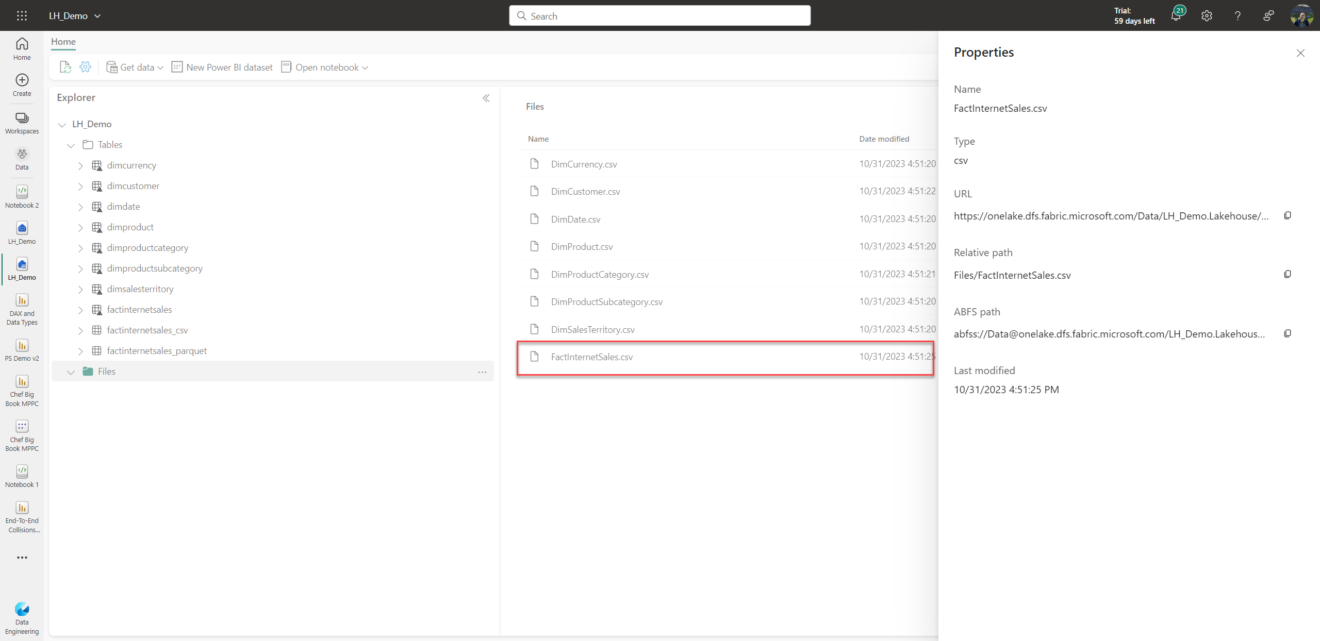Image resolution: width=1320 pixels, height=641 pixels.
Task: Expand the dimcustomer table
Action: click(x=80, y=185)
